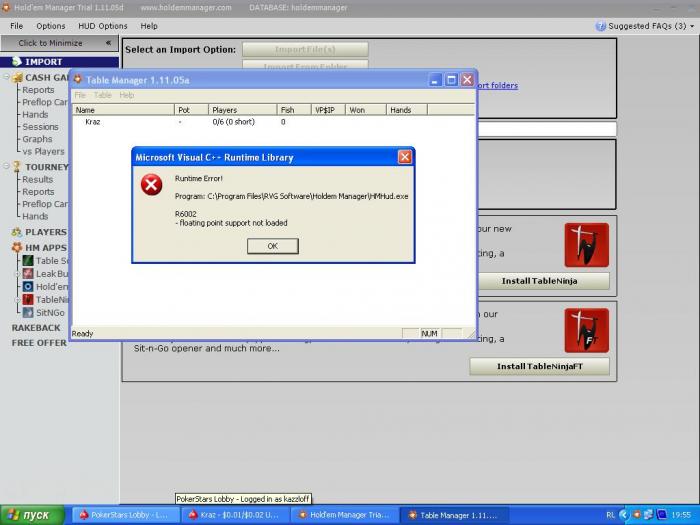Click the IMPORT section icon

tap(17, 61)
